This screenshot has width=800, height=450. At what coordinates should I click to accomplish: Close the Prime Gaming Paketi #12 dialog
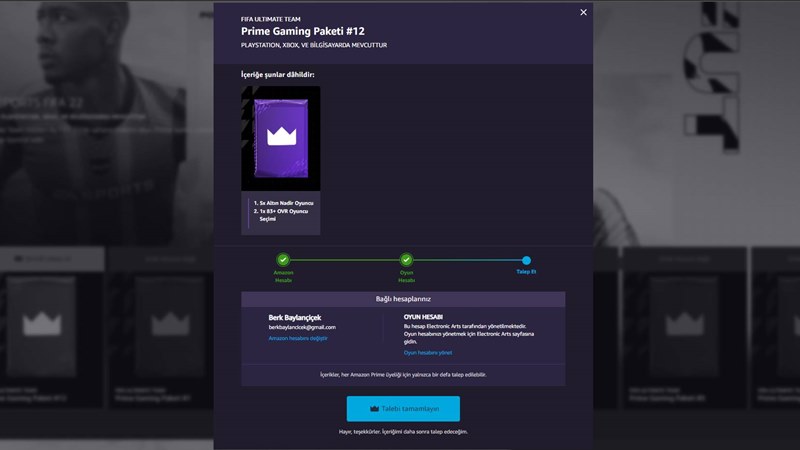click(x=583, y=12)
